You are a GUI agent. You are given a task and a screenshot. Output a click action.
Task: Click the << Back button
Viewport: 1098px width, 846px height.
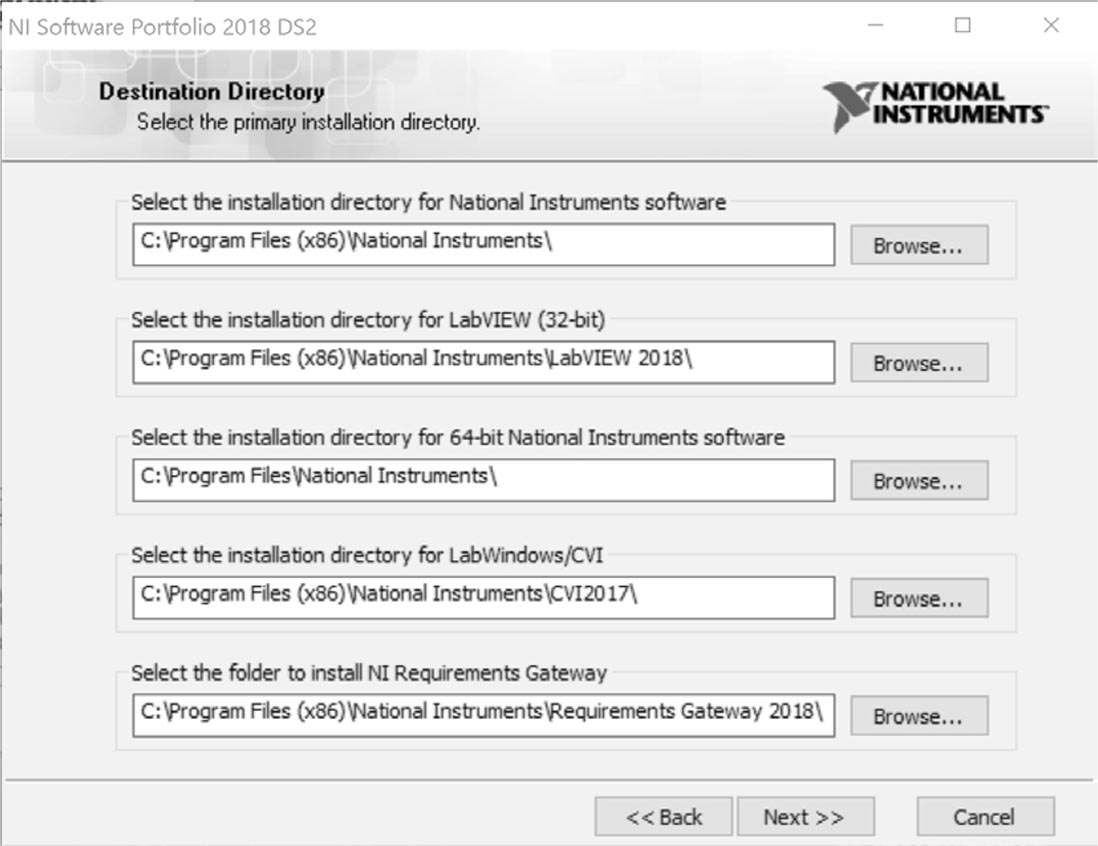coord(664,817)
